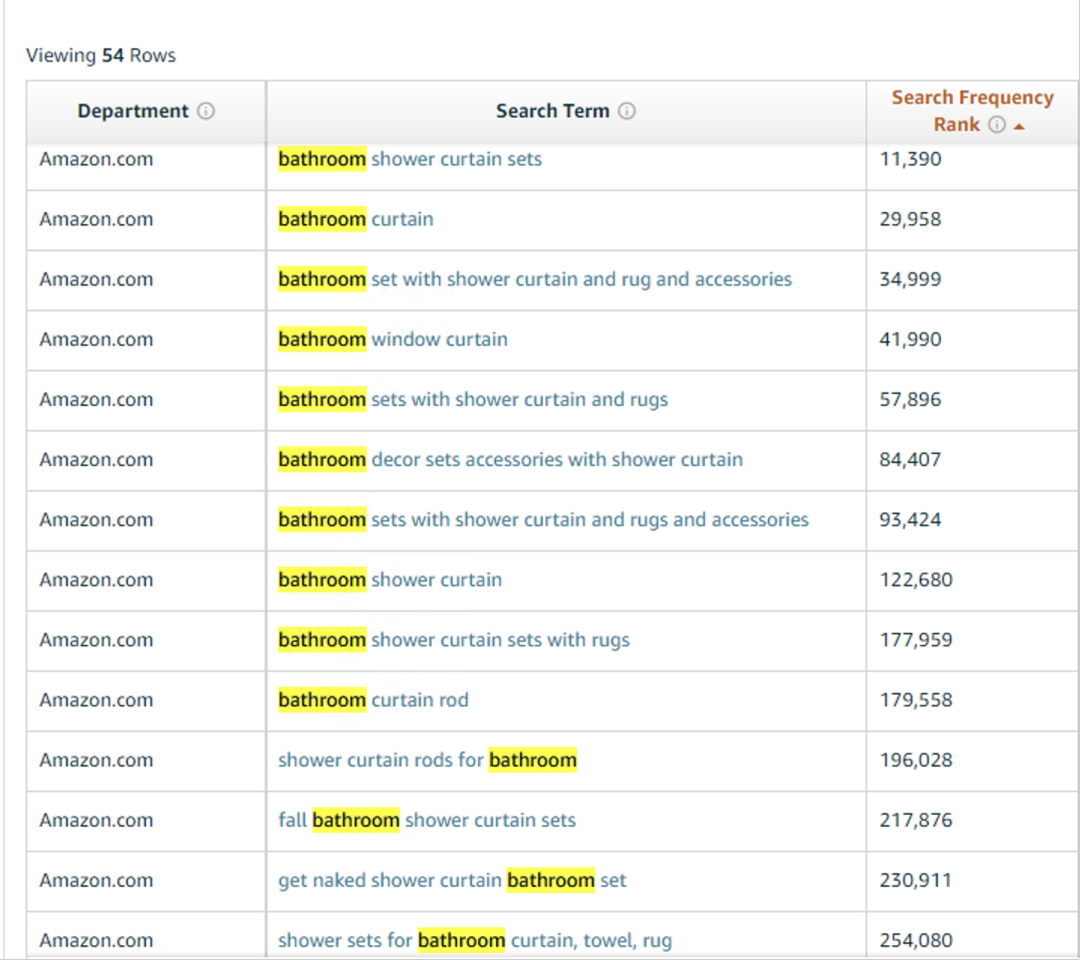The width and height of the screenshot is (1080, 960).
Task: Select the rank value 177,959
Action: [916, 640]
